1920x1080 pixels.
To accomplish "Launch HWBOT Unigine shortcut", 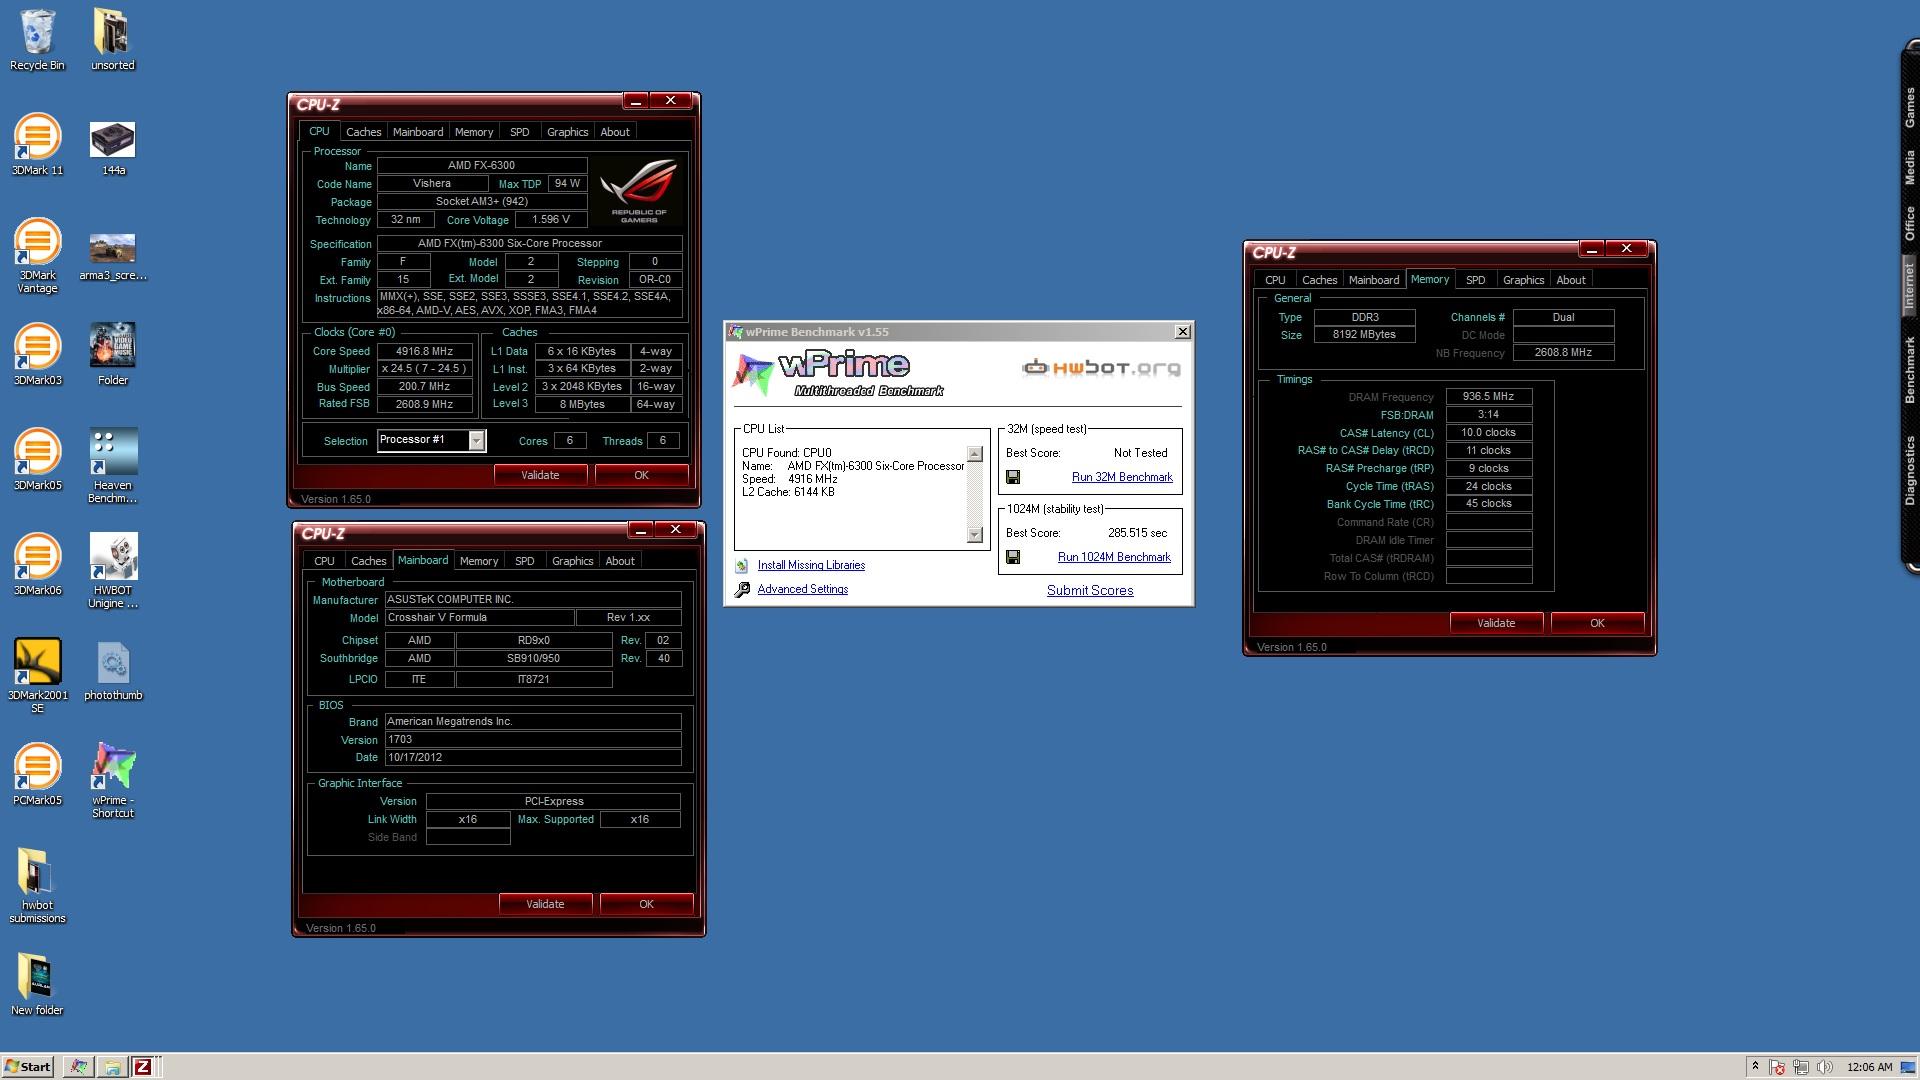I will [x=113, y=571].
